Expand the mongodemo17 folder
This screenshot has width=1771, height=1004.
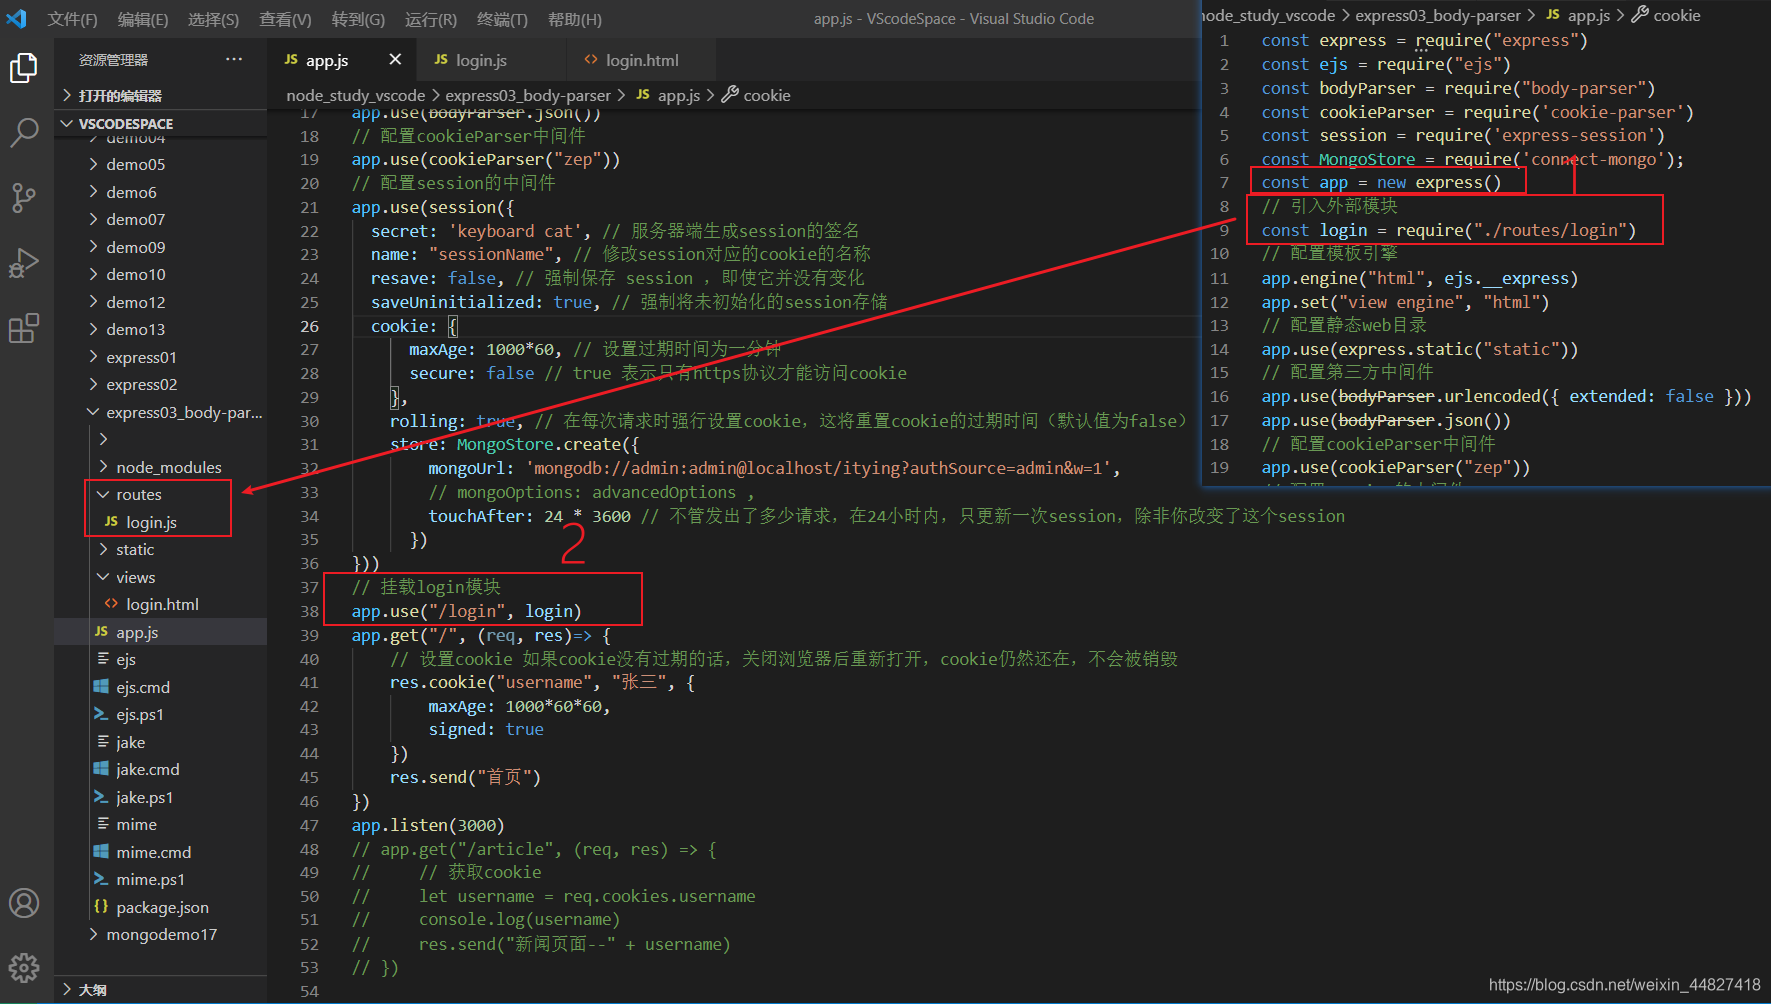(160, 934)
